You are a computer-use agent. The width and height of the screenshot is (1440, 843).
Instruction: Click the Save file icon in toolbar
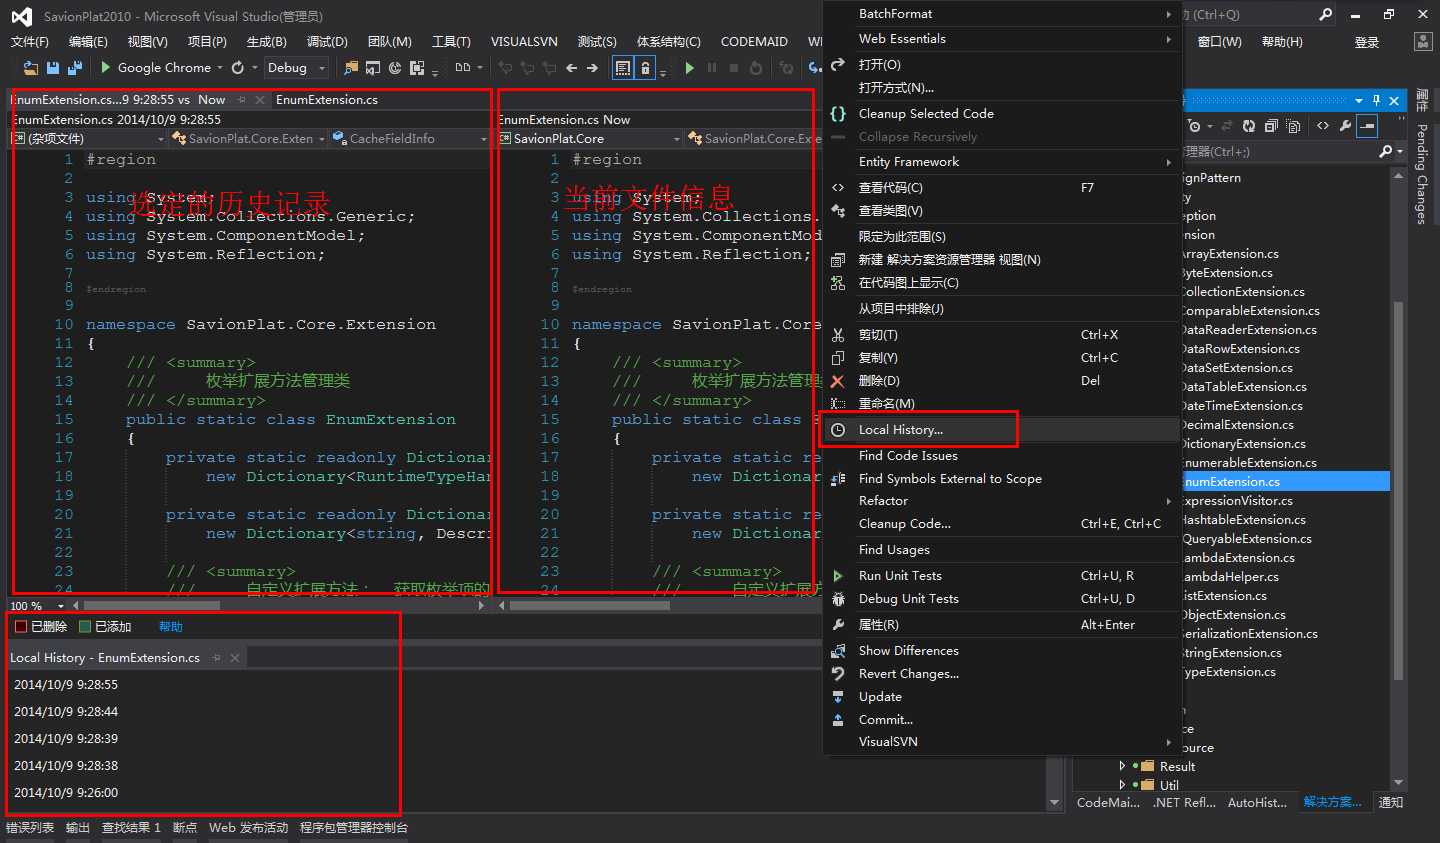click(x=53, y=68)
